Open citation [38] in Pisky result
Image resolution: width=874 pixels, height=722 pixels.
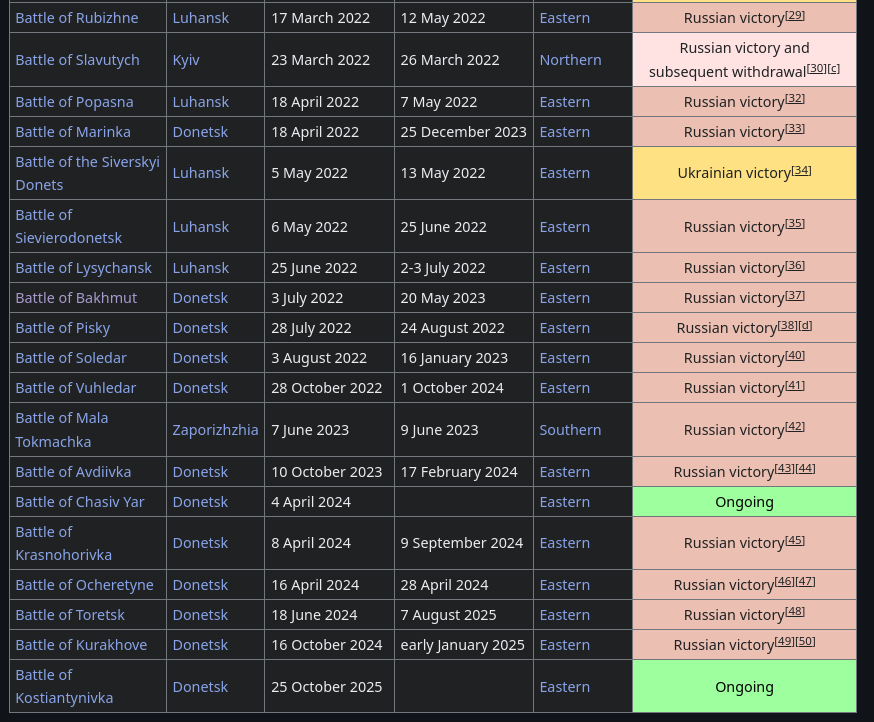(x=788, y=324)
